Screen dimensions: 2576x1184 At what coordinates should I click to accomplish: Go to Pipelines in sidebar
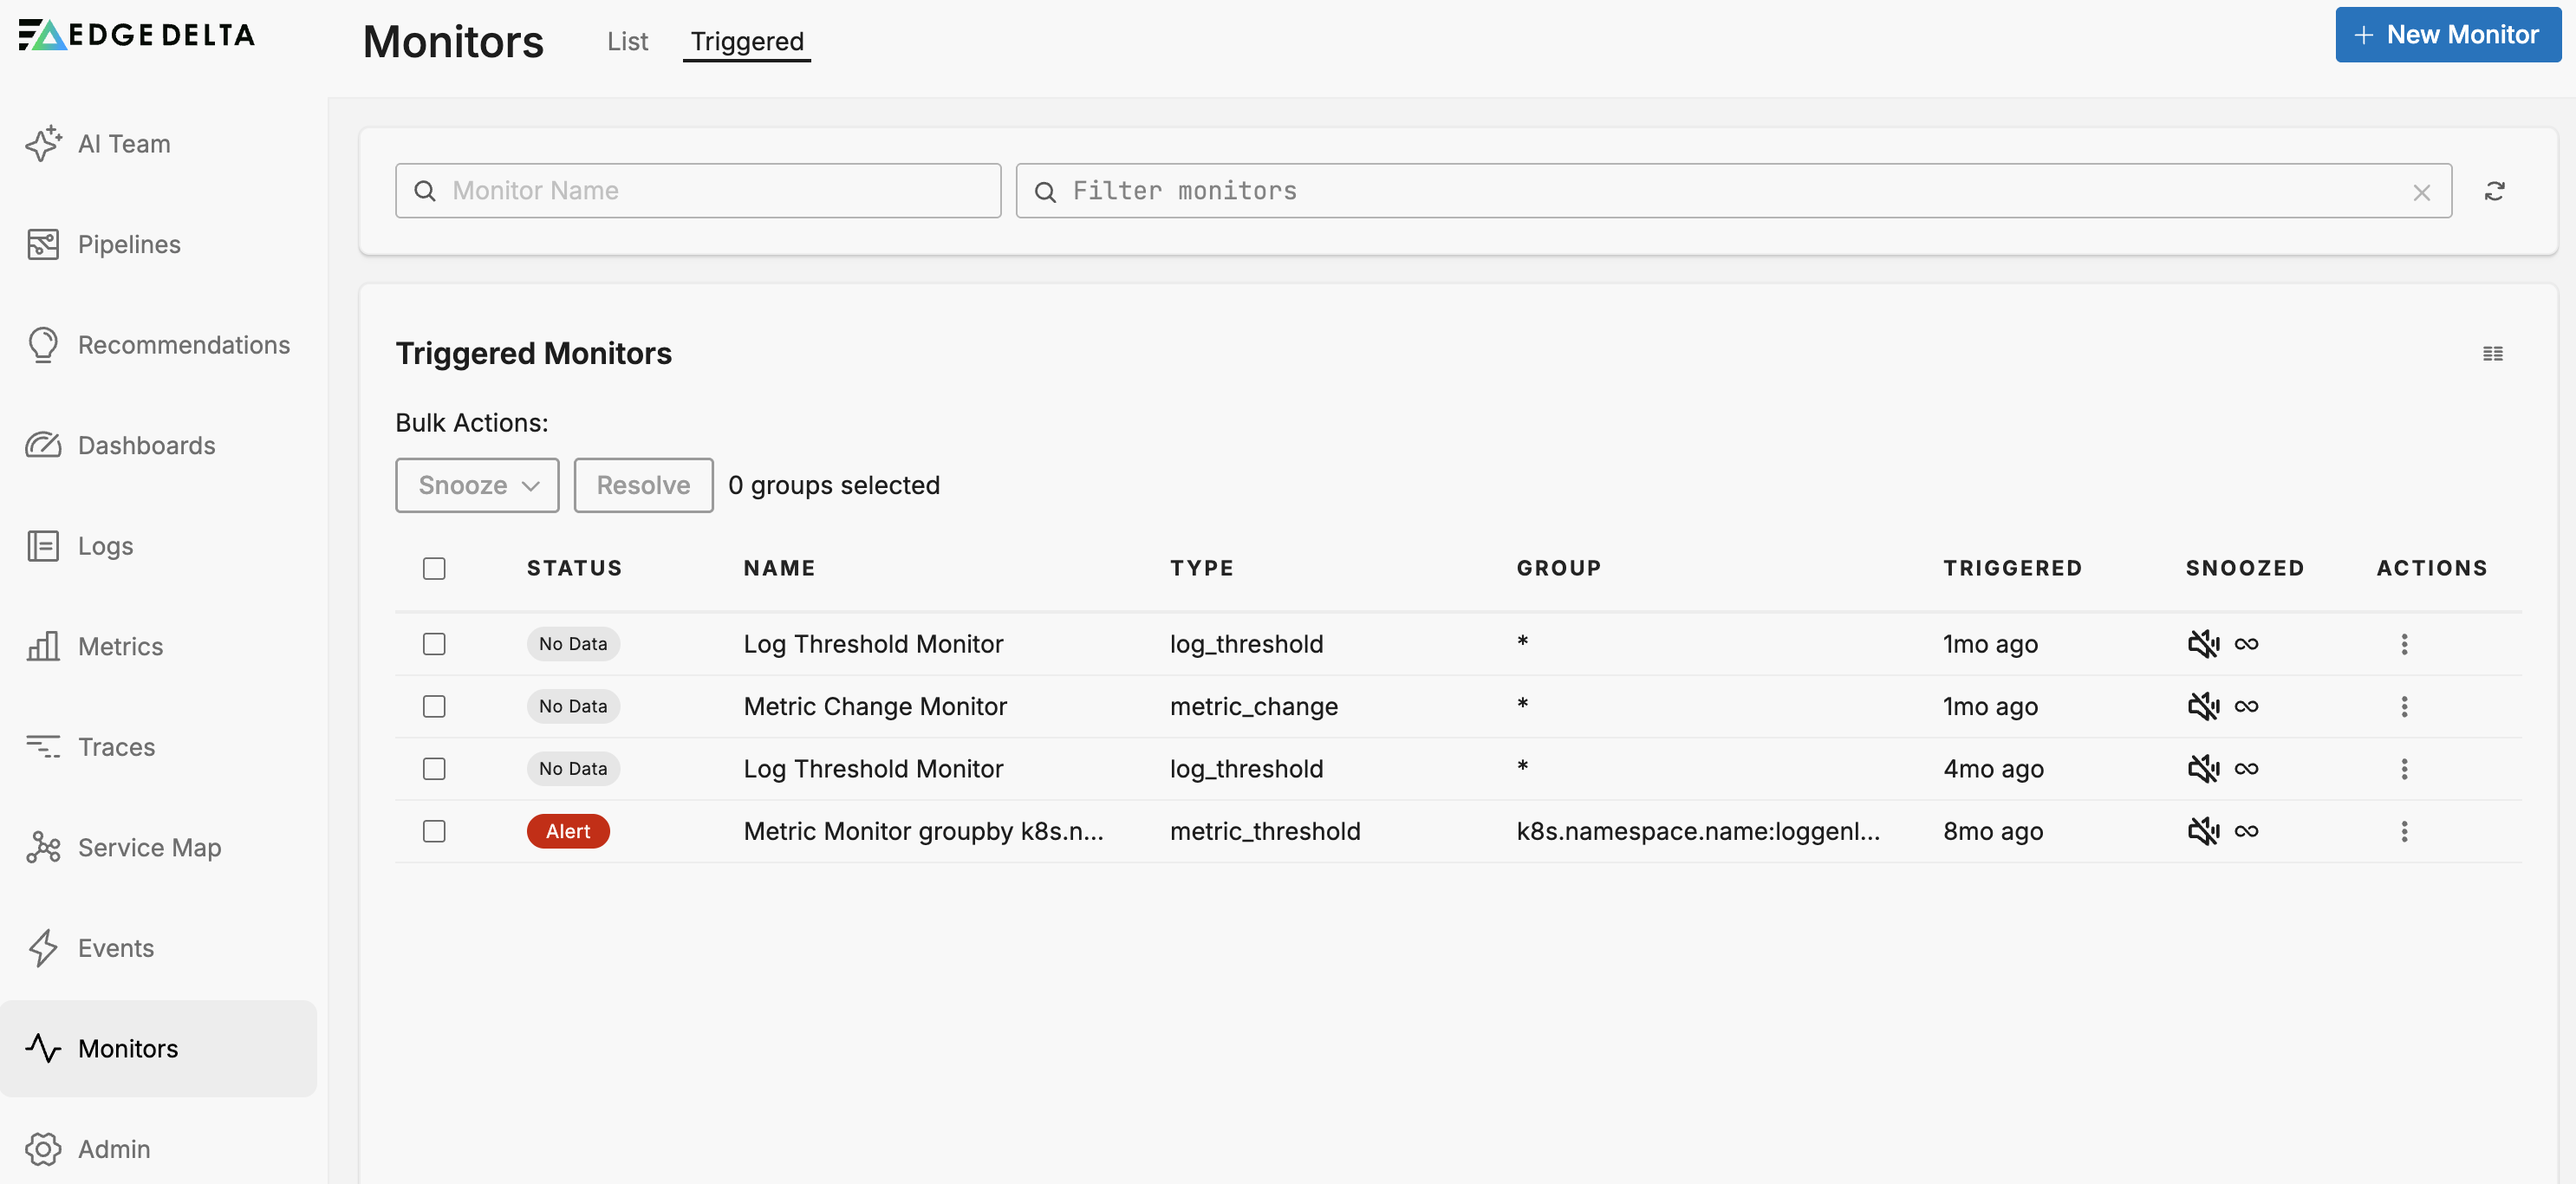tap(129, 244)
